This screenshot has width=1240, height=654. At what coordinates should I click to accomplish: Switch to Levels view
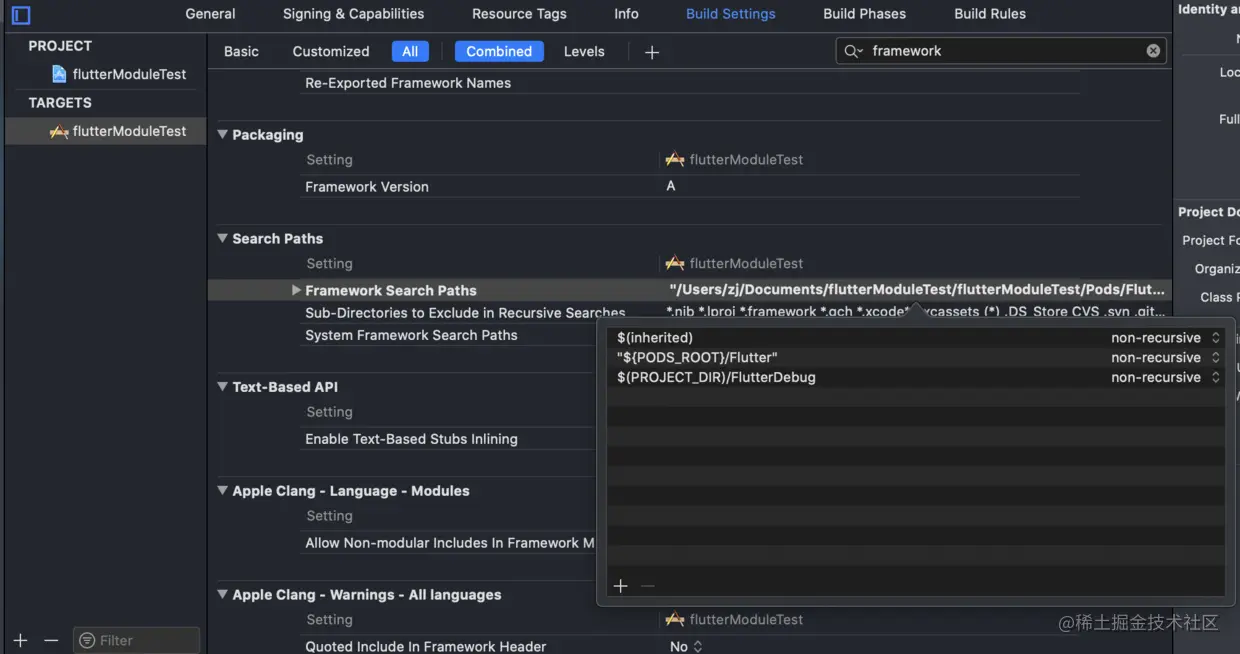point(584,52)
